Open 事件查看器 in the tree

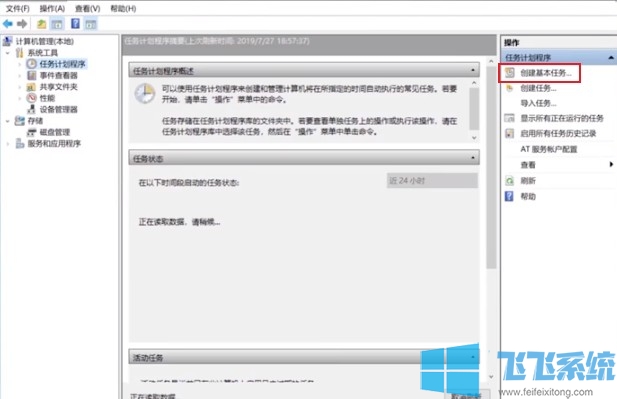pos(58,75)
